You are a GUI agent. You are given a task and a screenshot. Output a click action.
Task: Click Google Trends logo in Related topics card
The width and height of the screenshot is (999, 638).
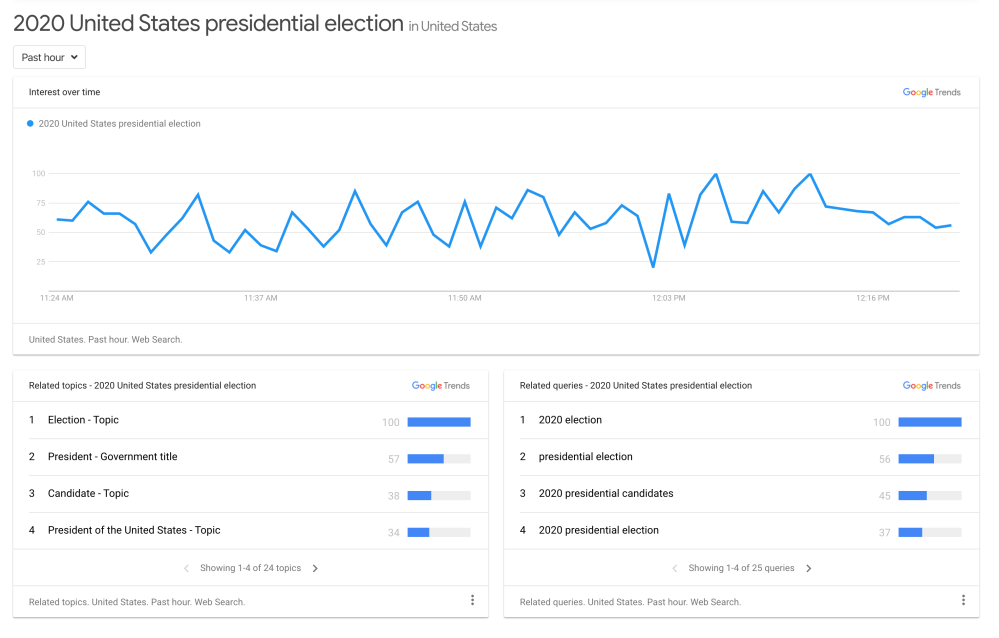[x=440, y=385]
